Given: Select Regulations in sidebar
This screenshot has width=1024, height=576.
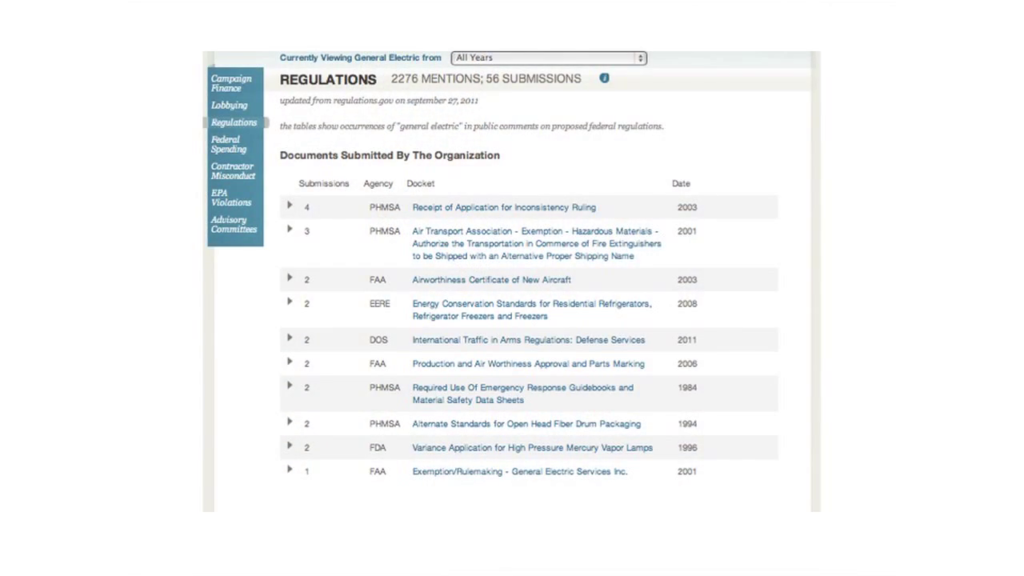Looking at the screenshot, I should [x=234, y=123].
